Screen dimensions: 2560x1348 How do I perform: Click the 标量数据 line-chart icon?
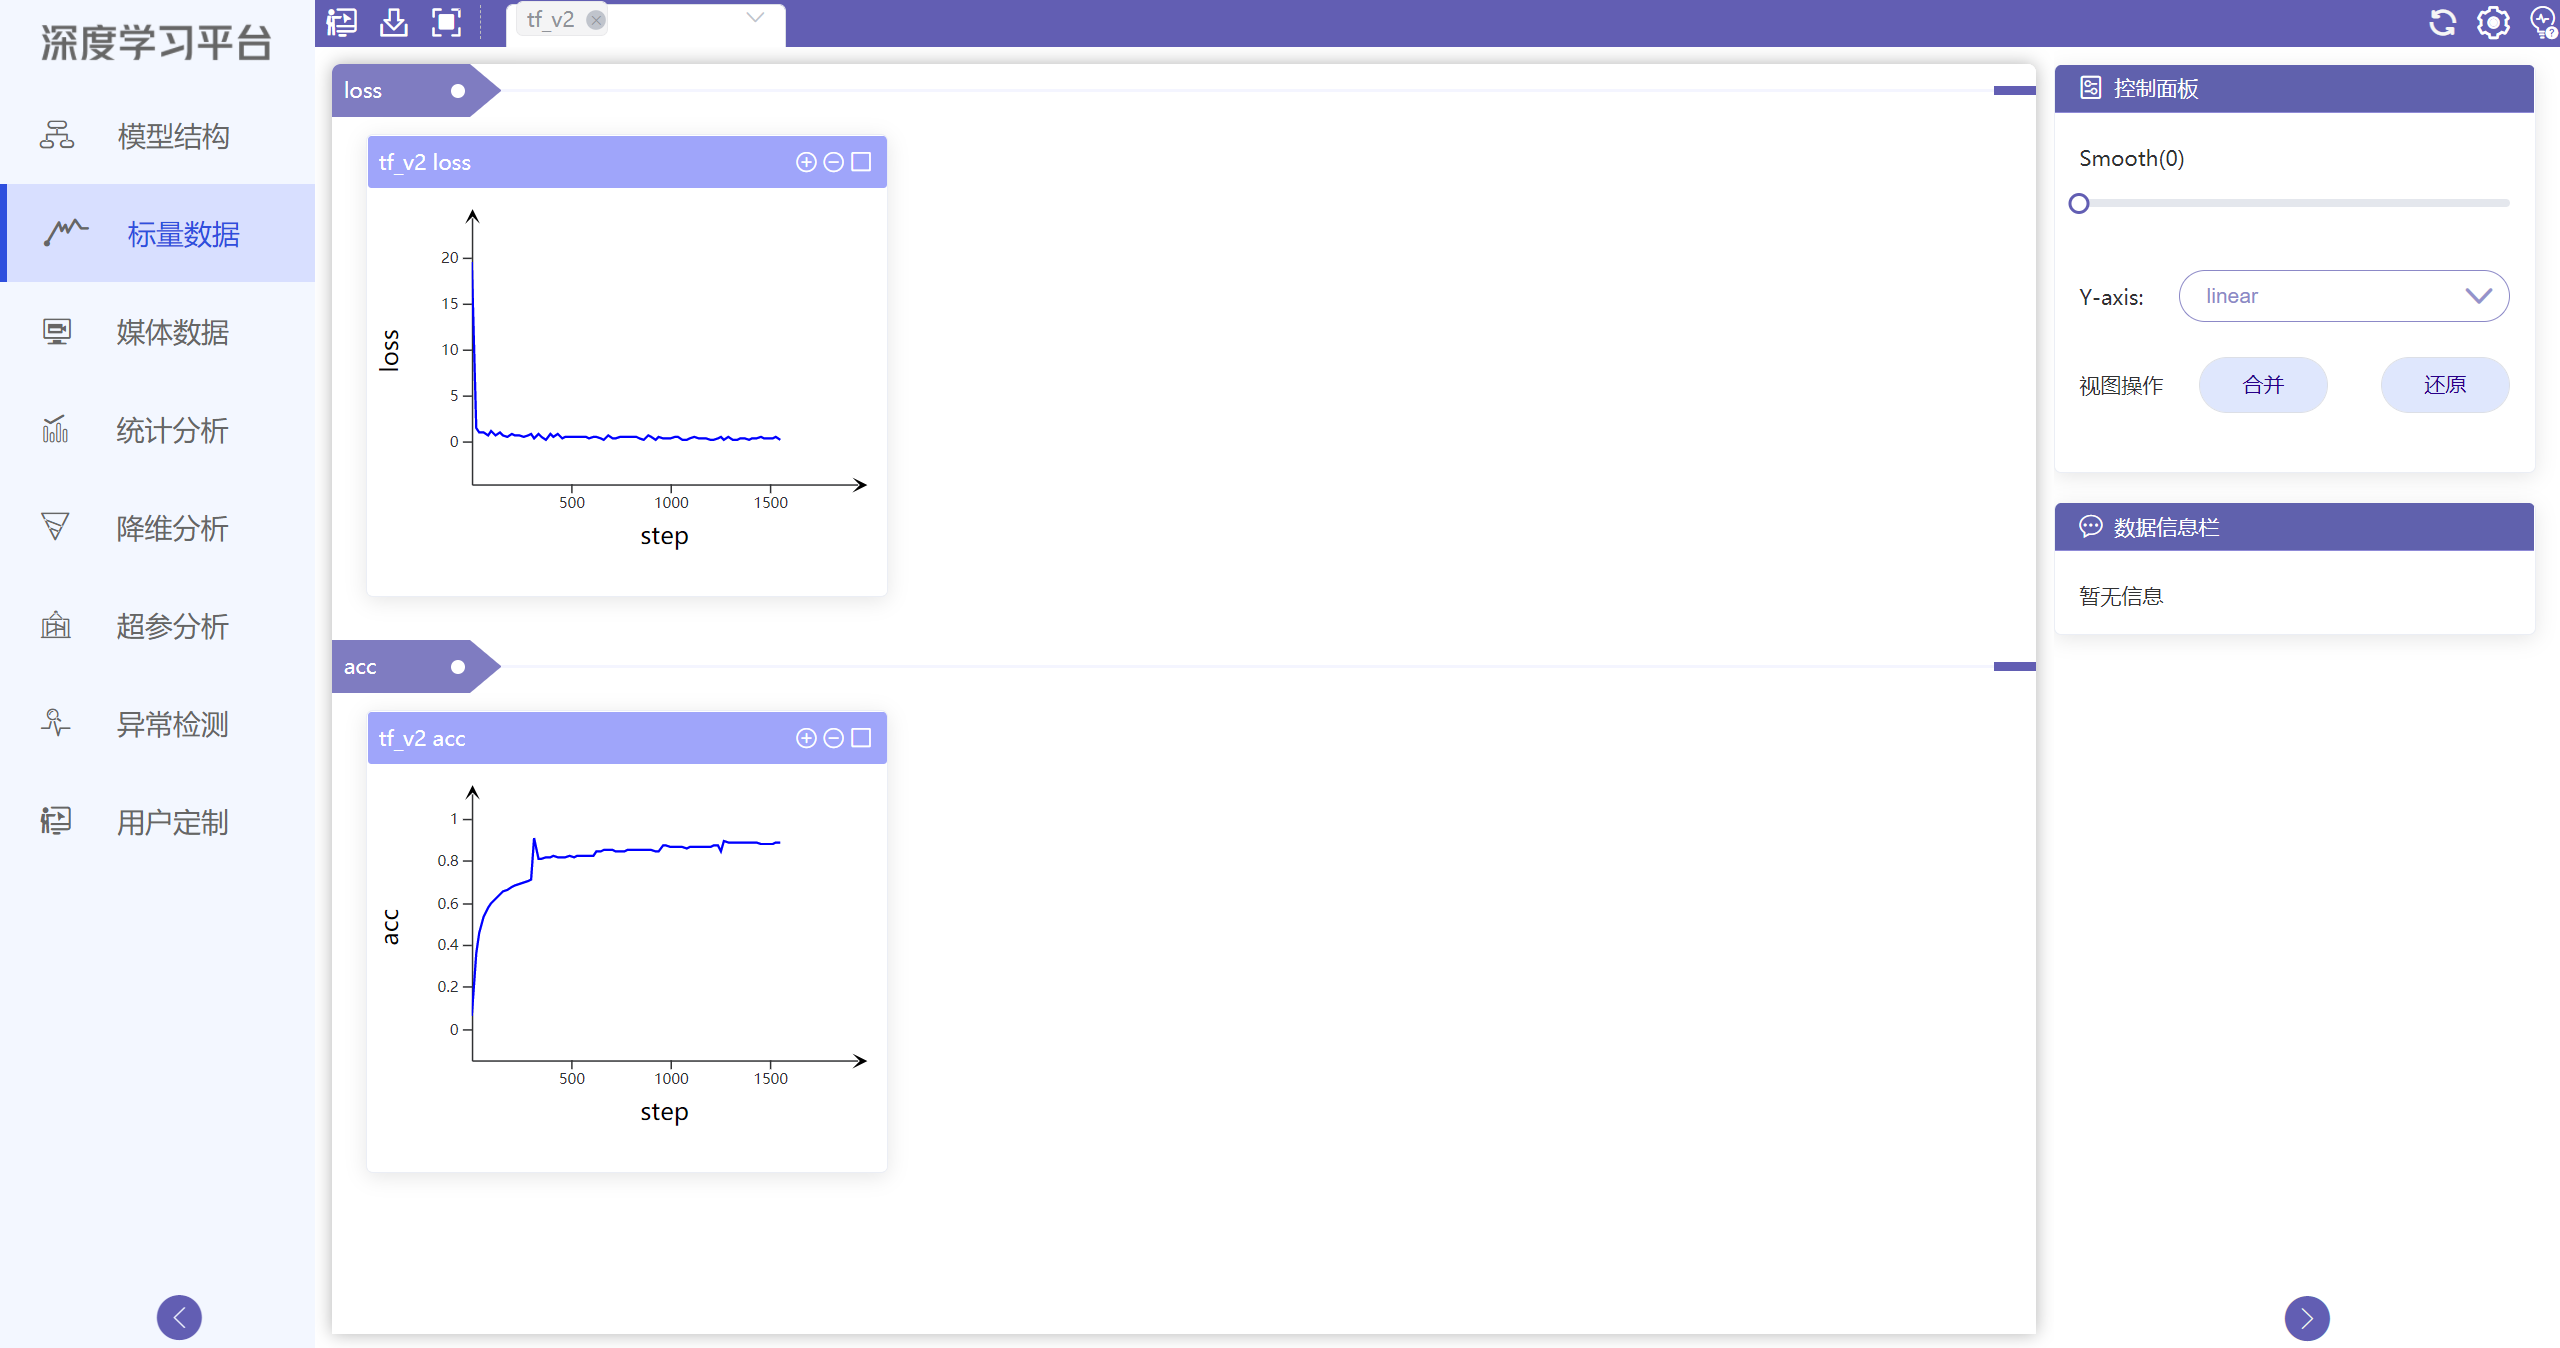tap(66, 233)
